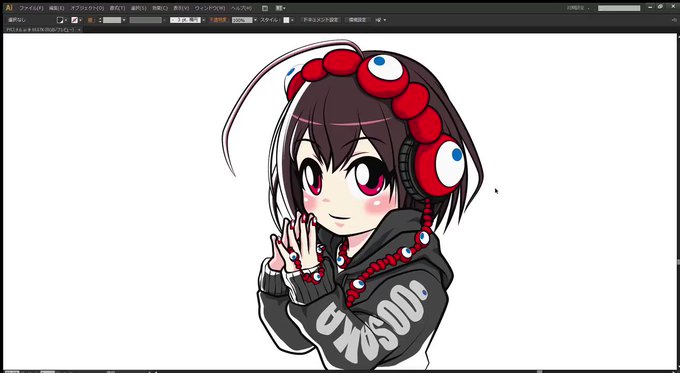Click the variable width profile field
Screen dimensions: 680x373
click(x=145, y=20)
